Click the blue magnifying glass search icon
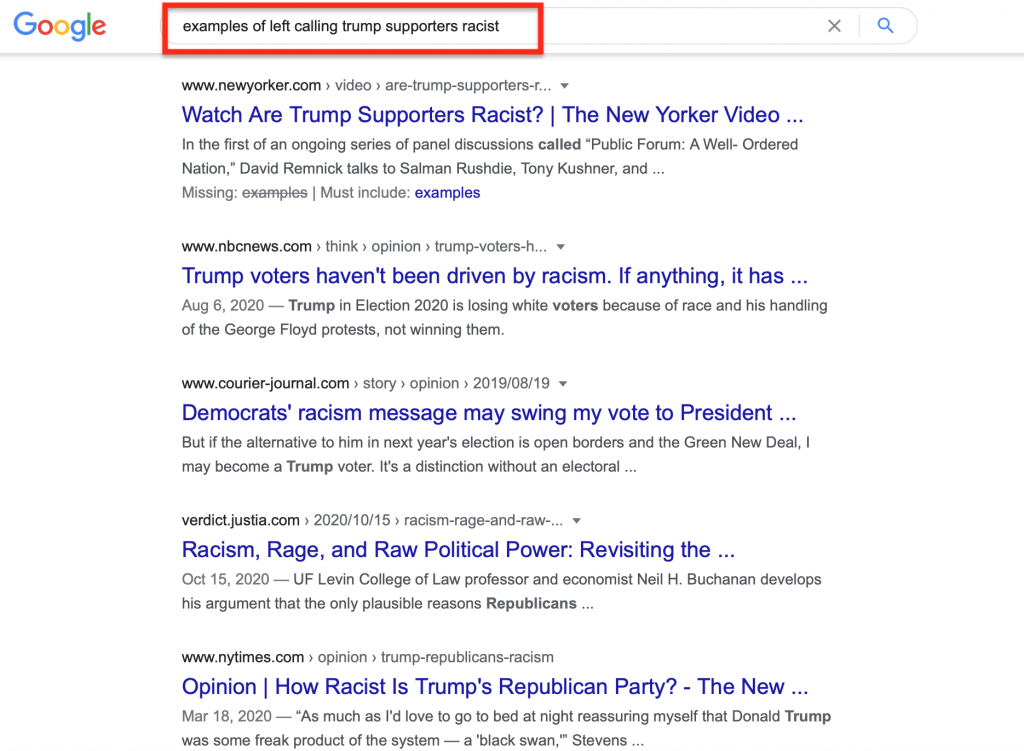 (885, 25)
